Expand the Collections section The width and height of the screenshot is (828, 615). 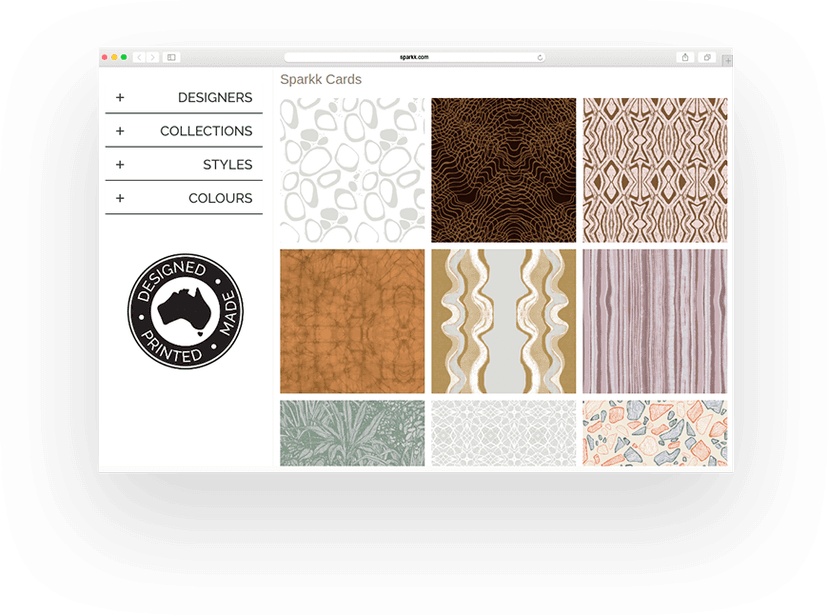click(x=184, y=131)
